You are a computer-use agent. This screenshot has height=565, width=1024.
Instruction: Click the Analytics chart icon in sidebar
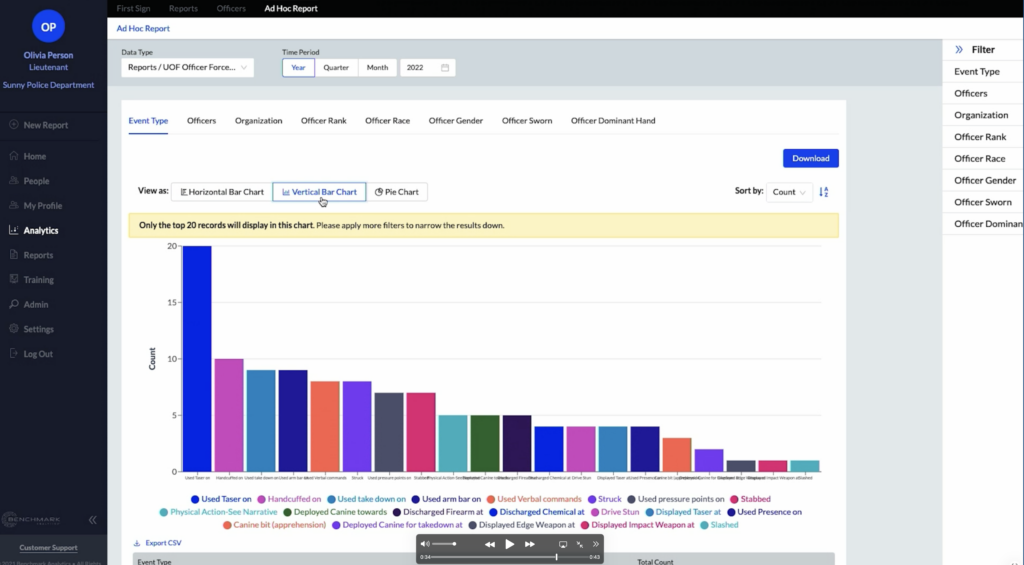point(13,231)
